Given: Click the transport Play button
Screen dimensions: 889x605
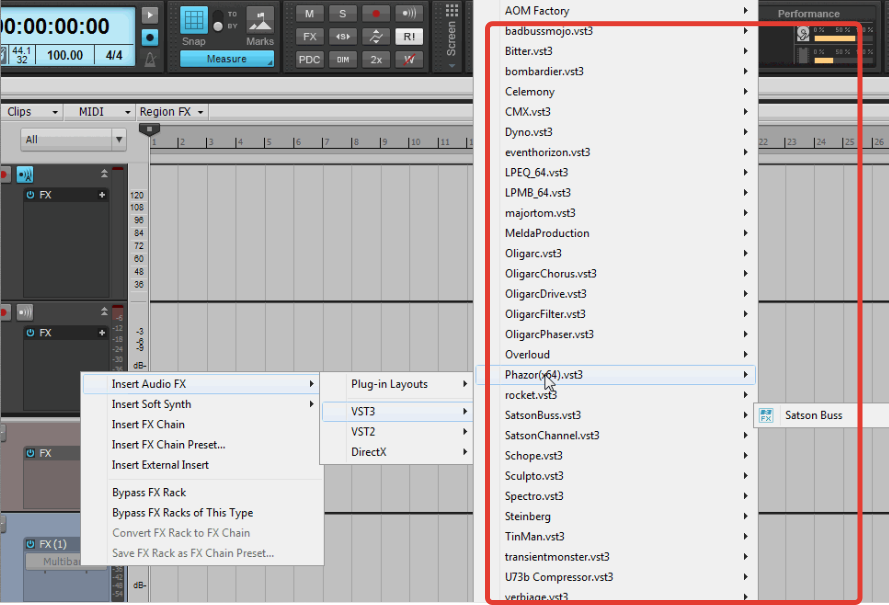Looking at the screenshot, I should click(x=150, y=15).
